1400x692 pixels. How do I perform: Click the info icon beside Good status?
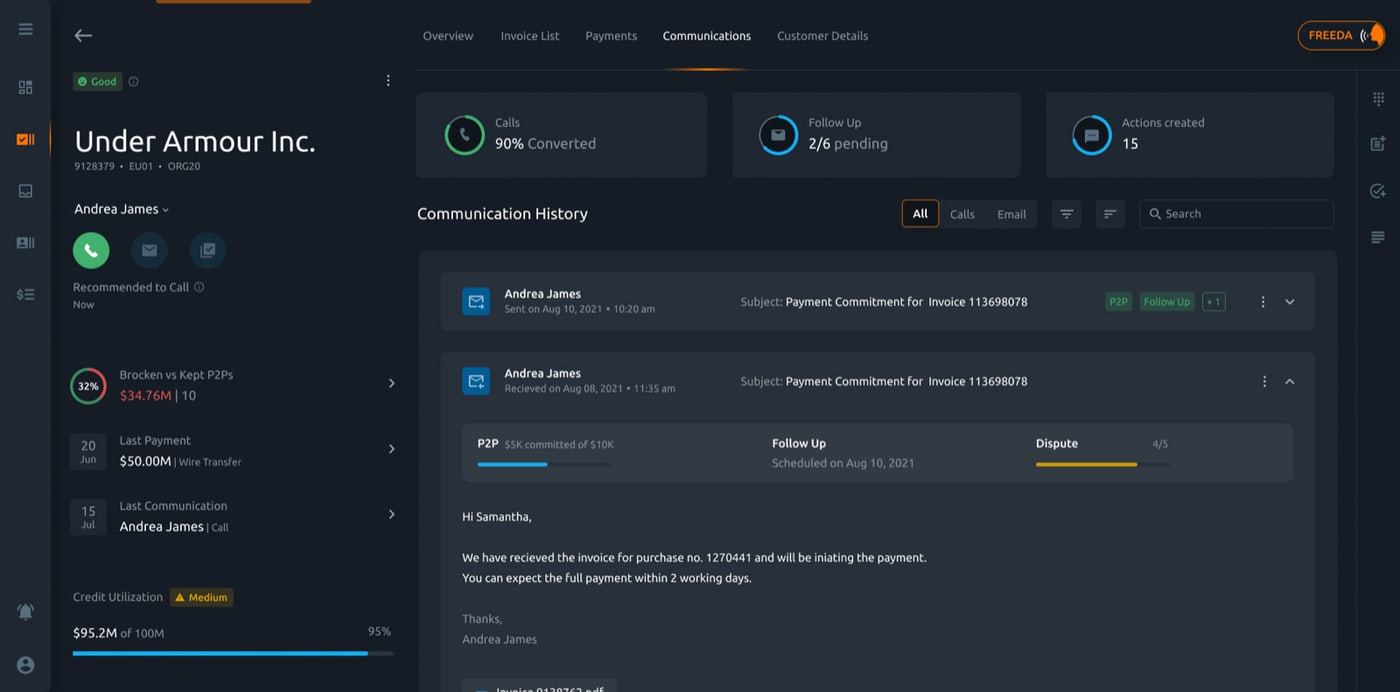pos(134,82)
